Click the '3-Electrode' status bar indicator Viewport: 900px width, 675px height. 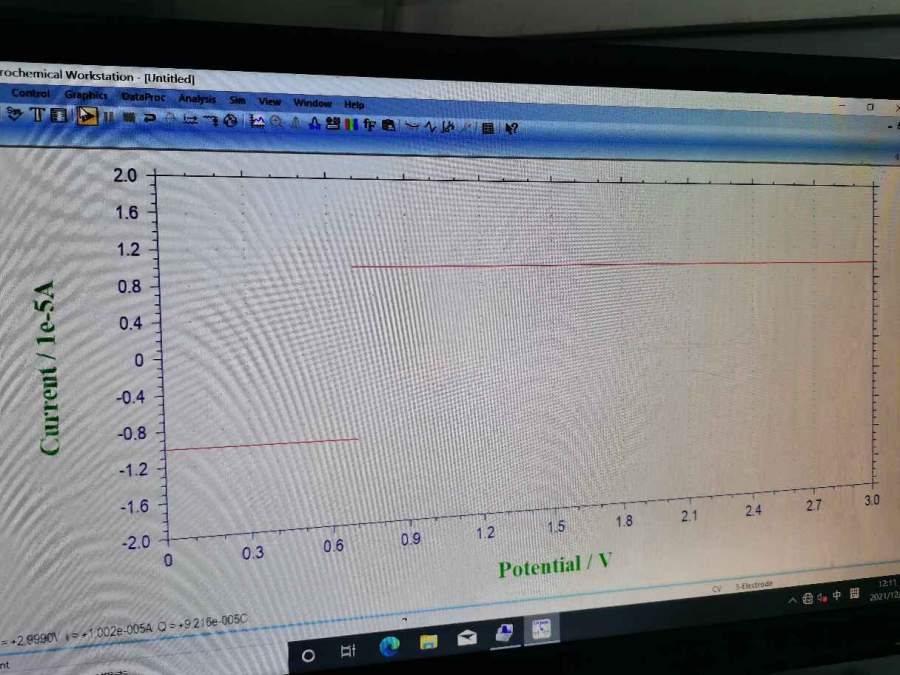(x=754, y=585)
